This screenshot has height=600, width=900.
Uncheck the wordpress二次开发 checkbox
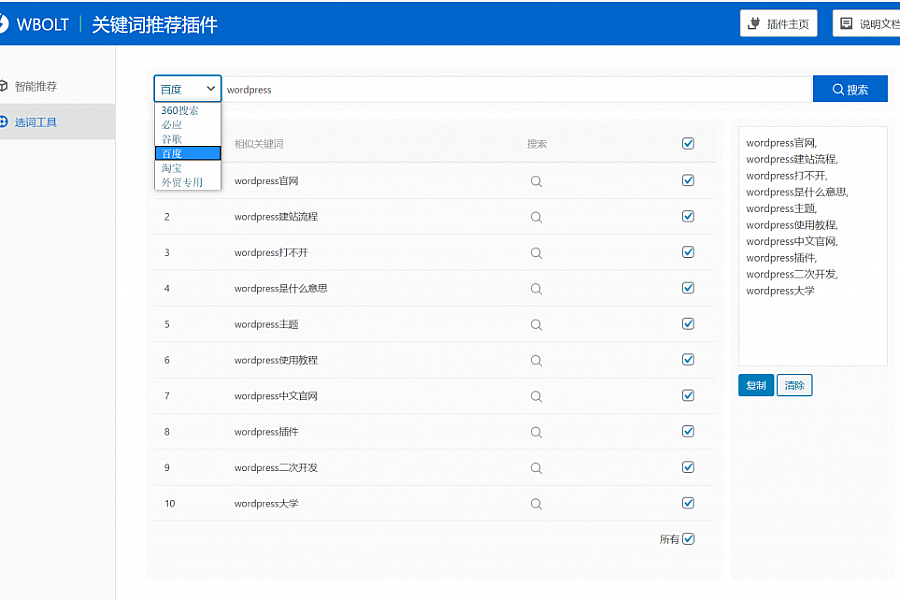pos(688,467)
